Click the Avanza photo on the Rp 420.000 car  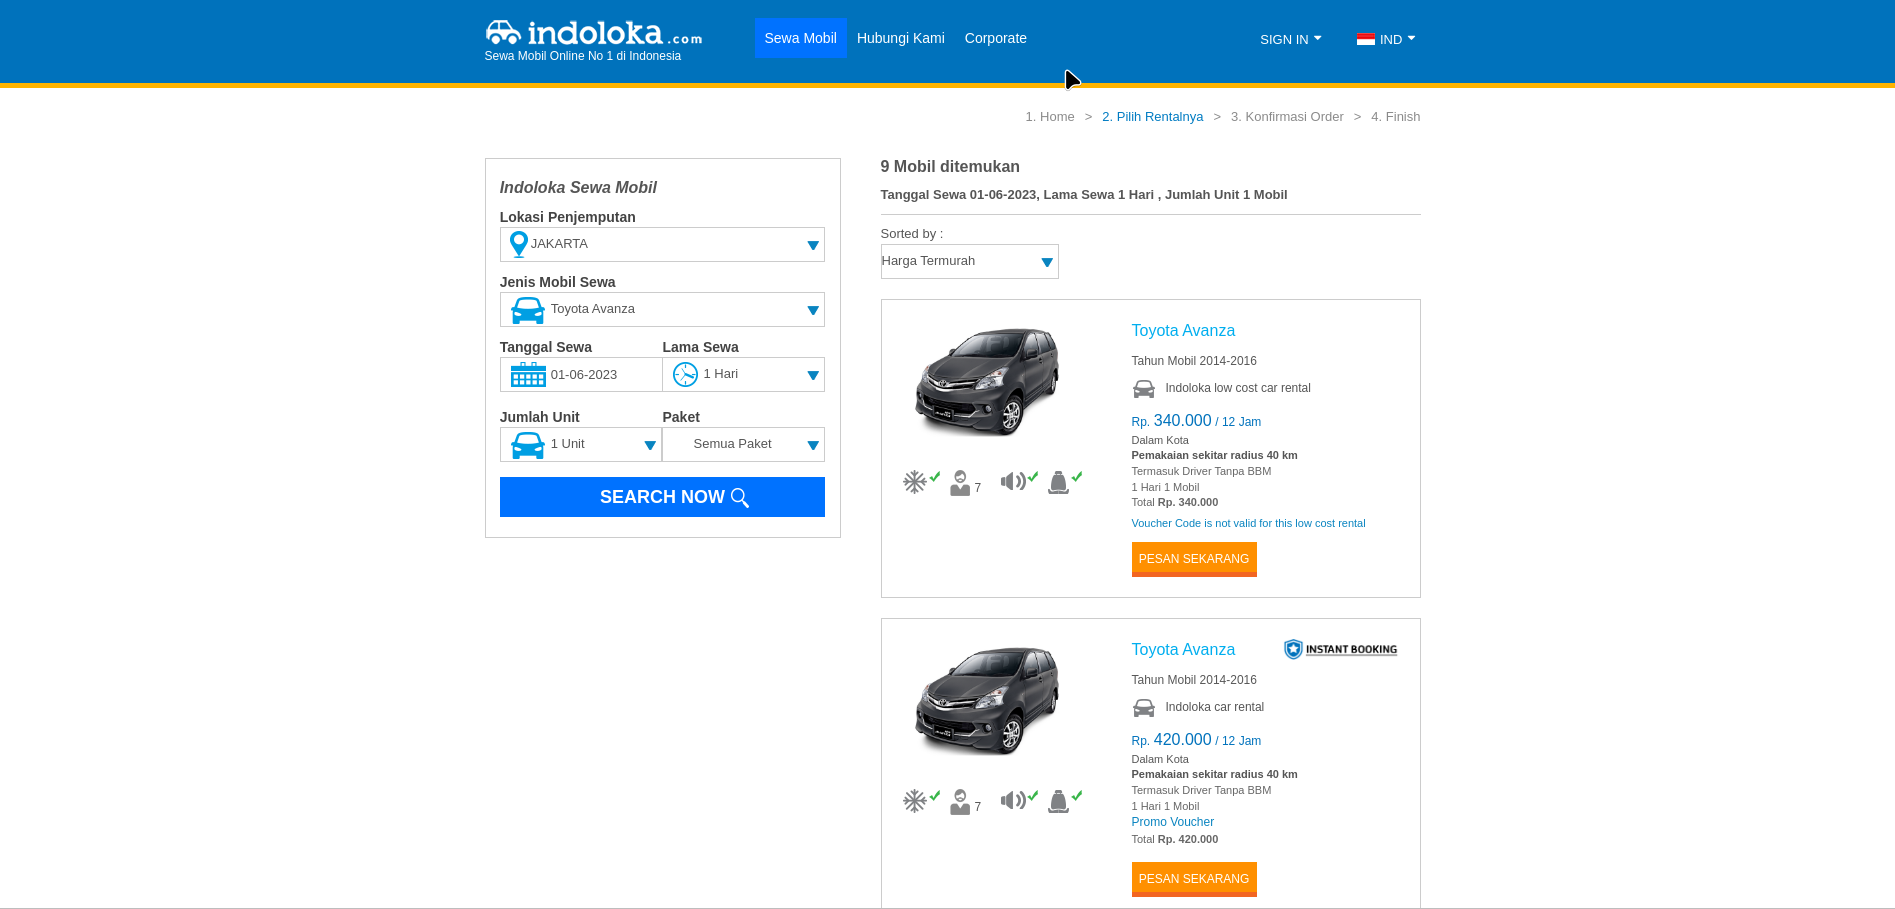pos(987,700)
